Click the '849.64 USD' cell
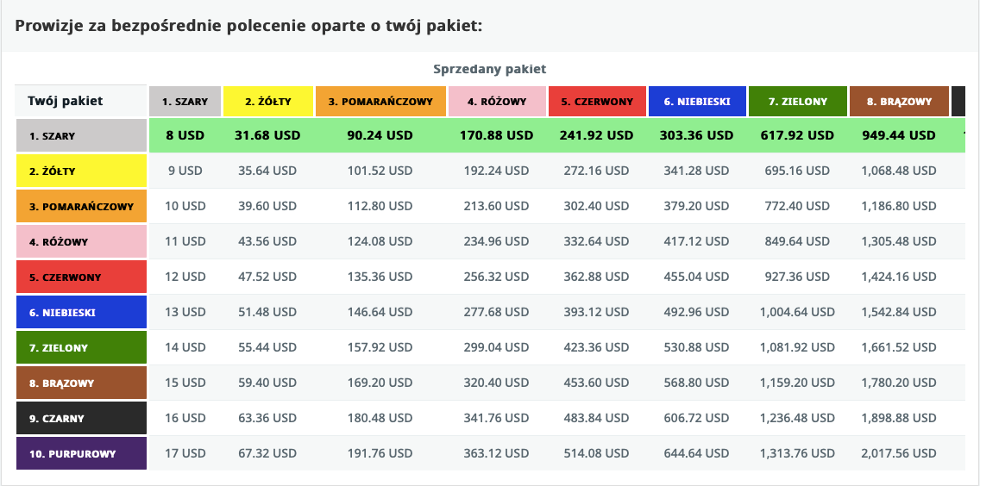The image size is (981, 487). (x=798, y=241)
